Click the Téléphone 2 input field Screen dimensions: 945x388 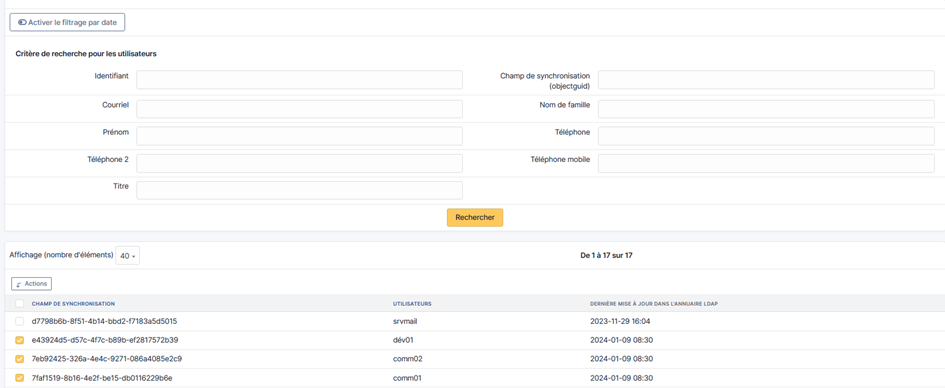300,163
